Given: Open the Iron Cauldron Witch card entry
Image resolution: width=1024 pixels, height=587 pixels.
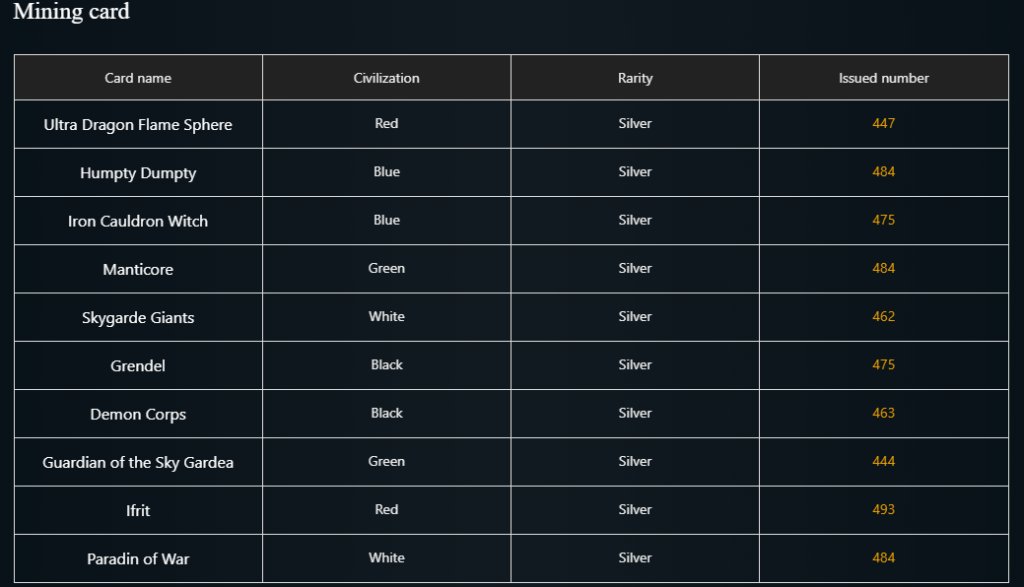Looking at the screenshot, I should coord(138,221).
